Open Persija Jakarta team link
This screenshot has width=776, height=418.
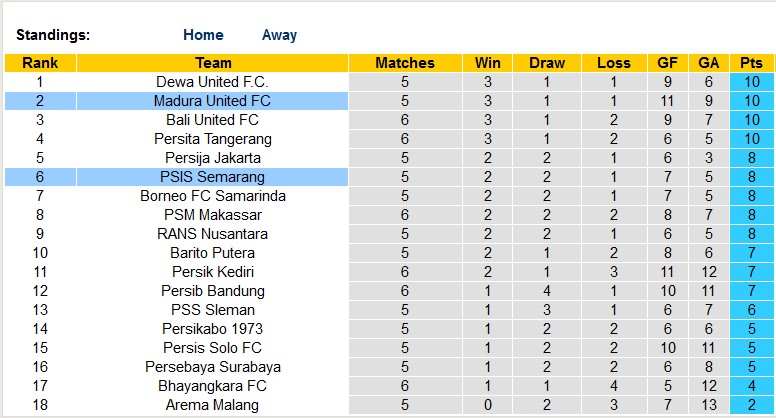tap(213, 158)
